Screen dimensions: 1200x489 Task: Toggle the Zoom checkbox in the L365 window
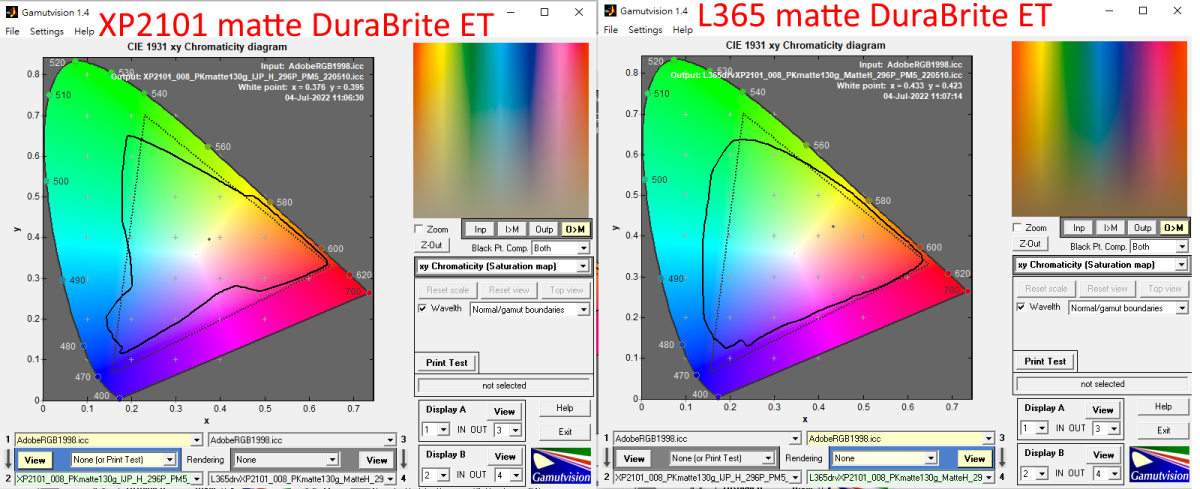tap(1018, 227)
